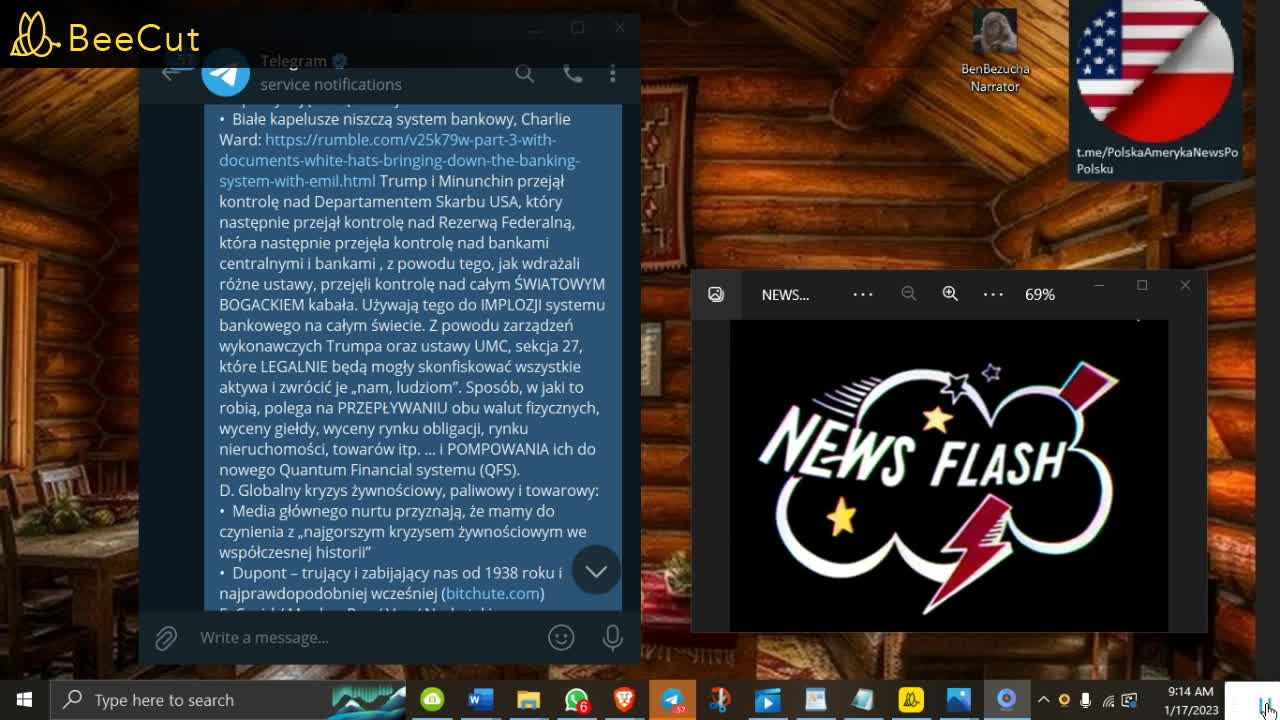Click the system tray microphone icon
The width and height of the screenshot is (1280, 720).
1085,700
